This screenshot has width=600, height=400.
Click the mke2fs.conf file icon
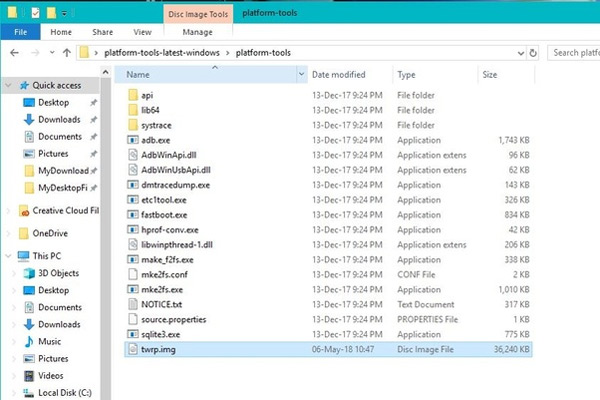coord(133,274)
